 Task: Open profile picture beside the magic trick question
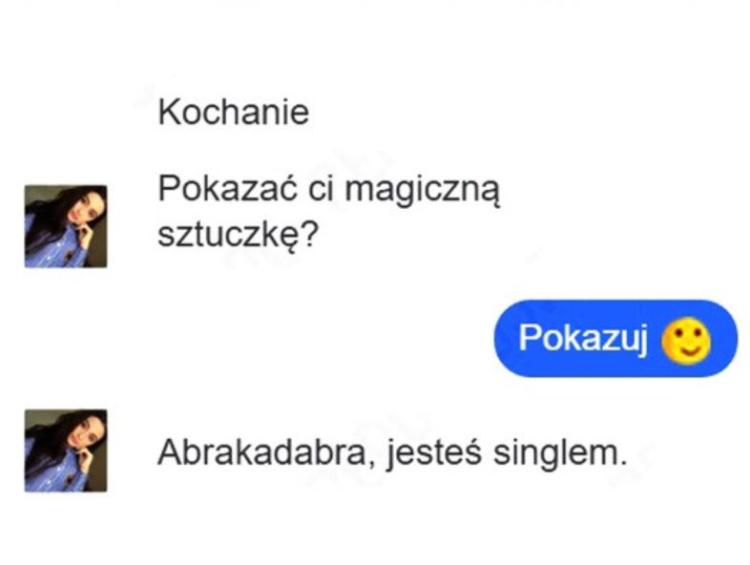(x=66, y=226)
